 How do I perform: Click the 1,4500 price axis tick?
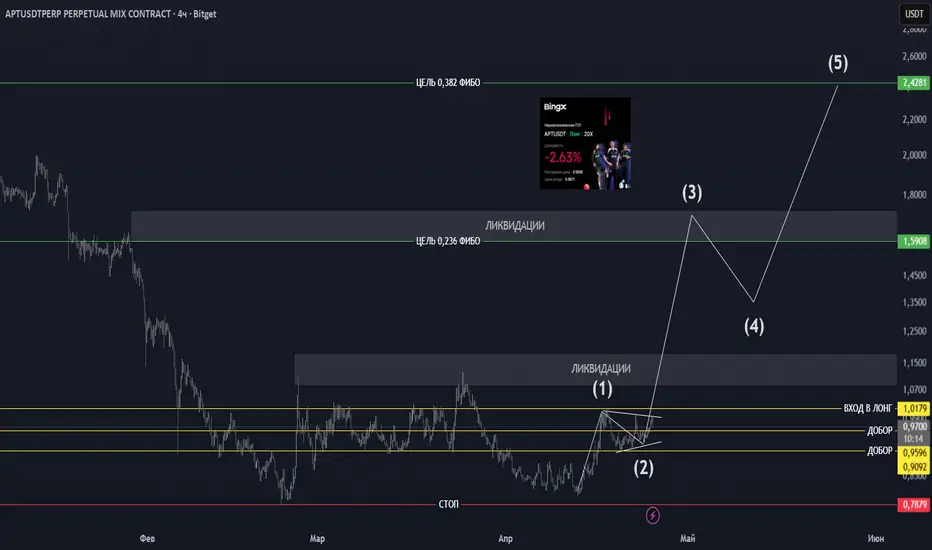tap(914, 276)
